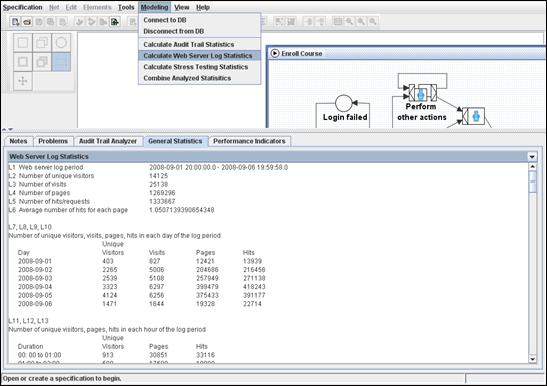The image size is (547, 386).
Task: Select the drag/move net palette tool
Action: pos(23,81)
